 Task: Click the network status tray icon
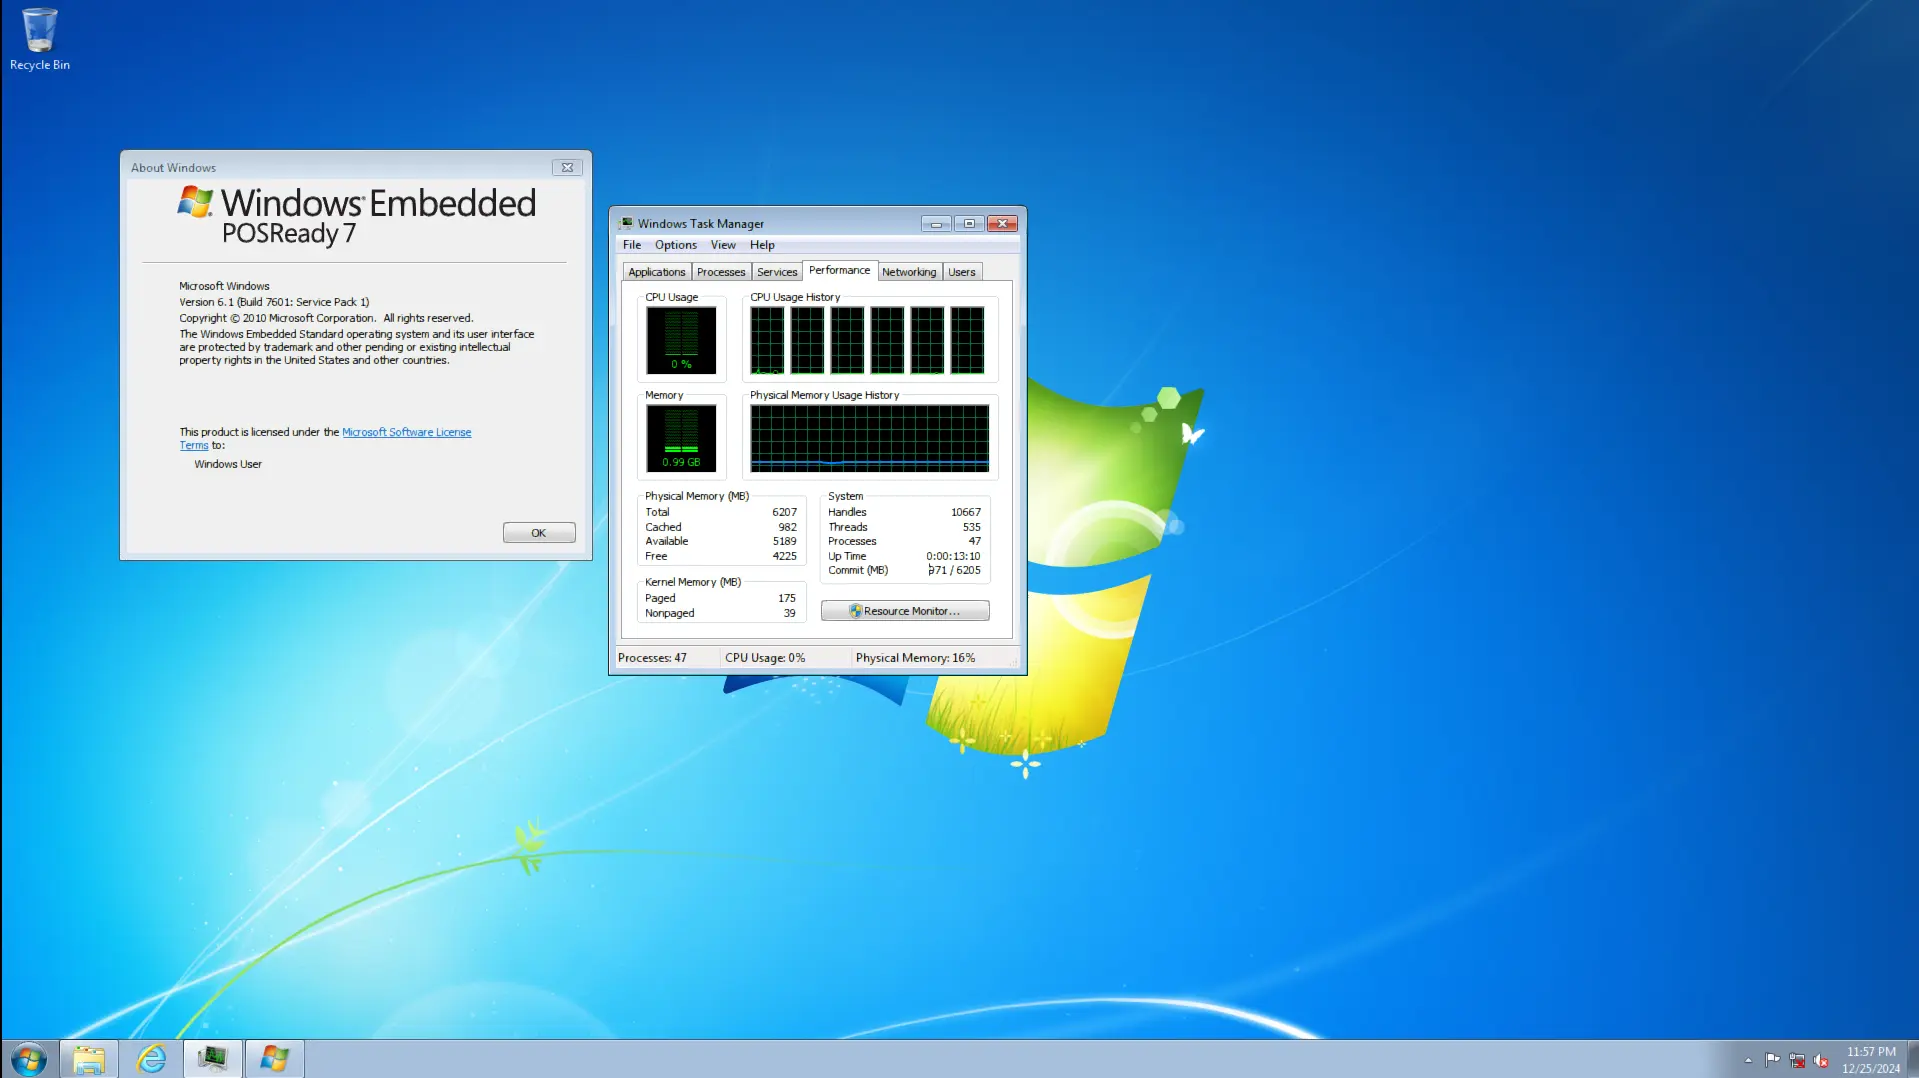point(1797,1060)
